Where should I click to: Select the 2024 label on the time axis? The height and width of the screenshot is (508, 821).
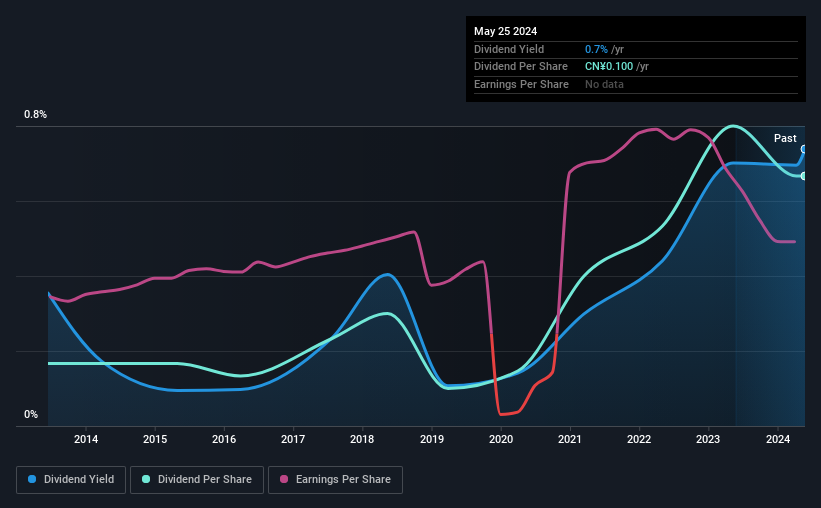click(x=778, y=439)
